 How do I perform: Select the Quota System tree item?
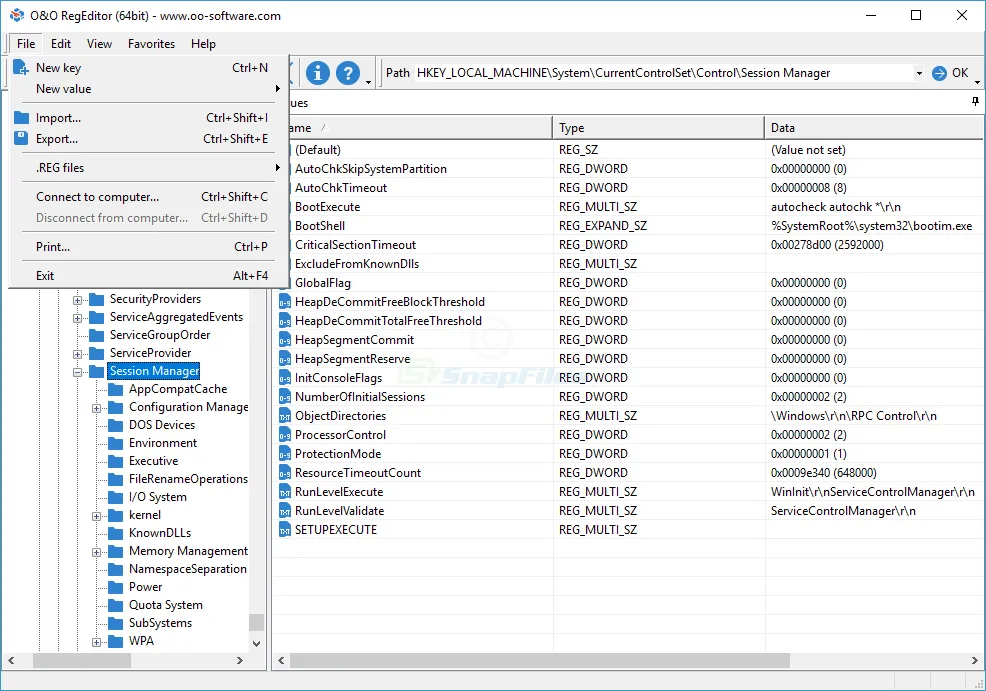[x=165, y=605]
